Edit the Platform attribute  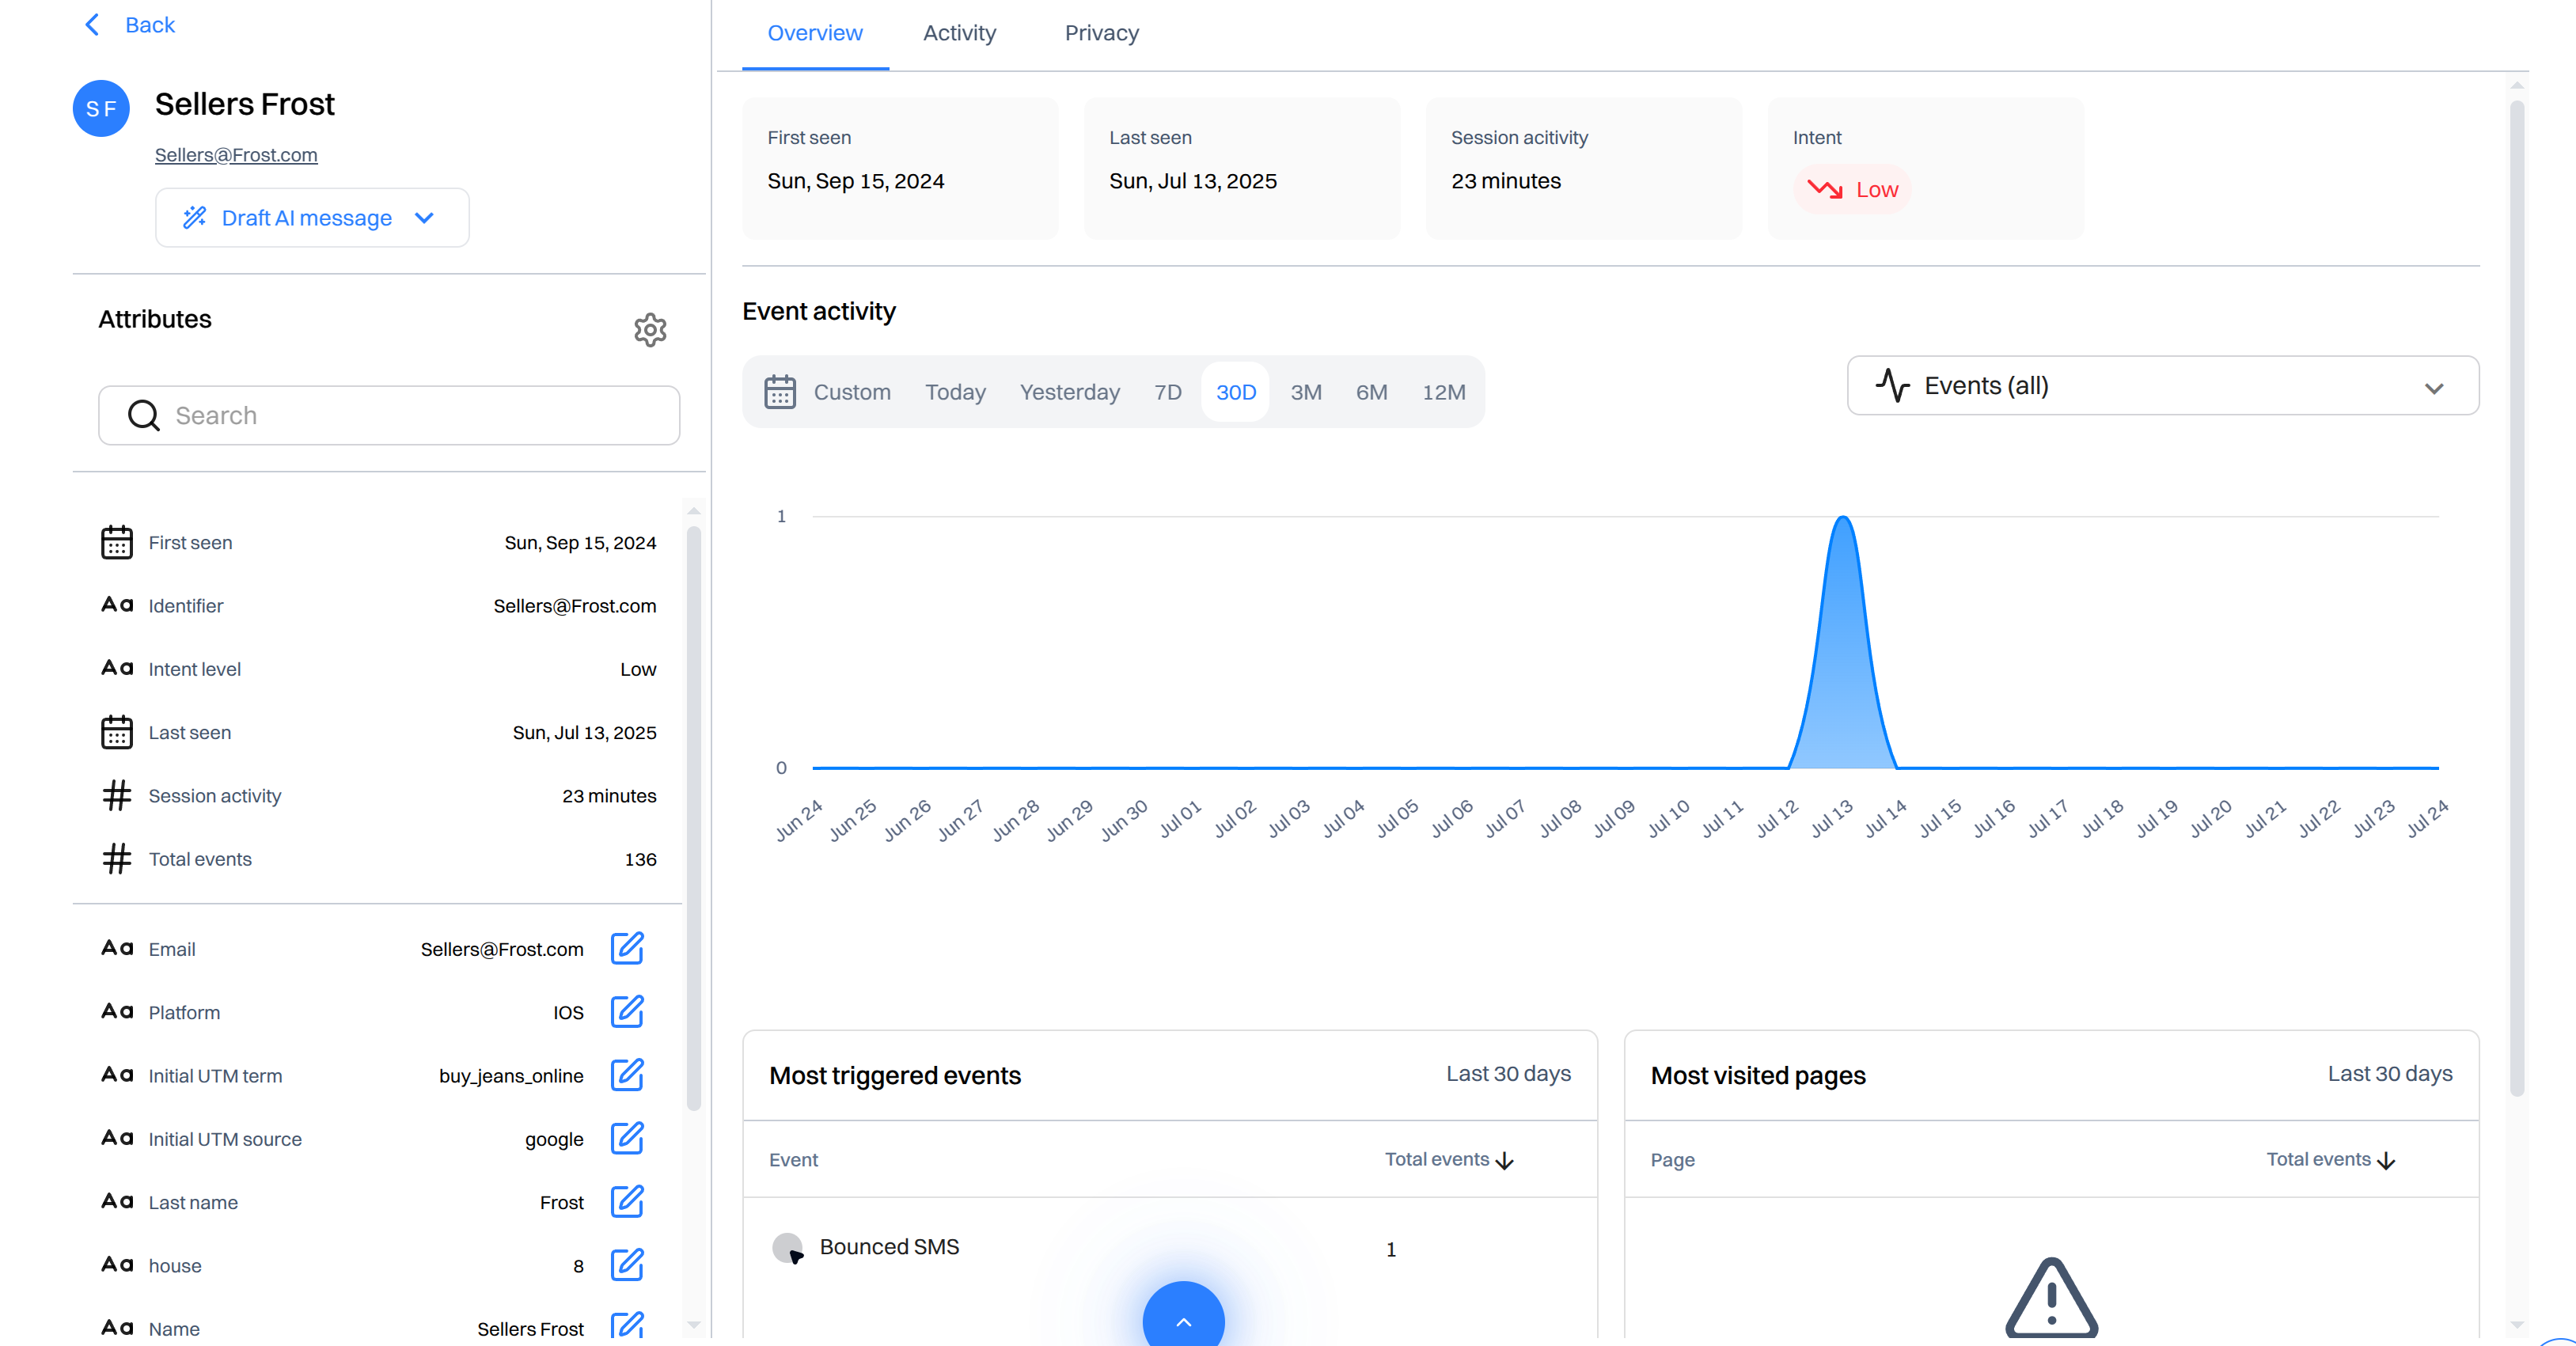(627, 1011)
